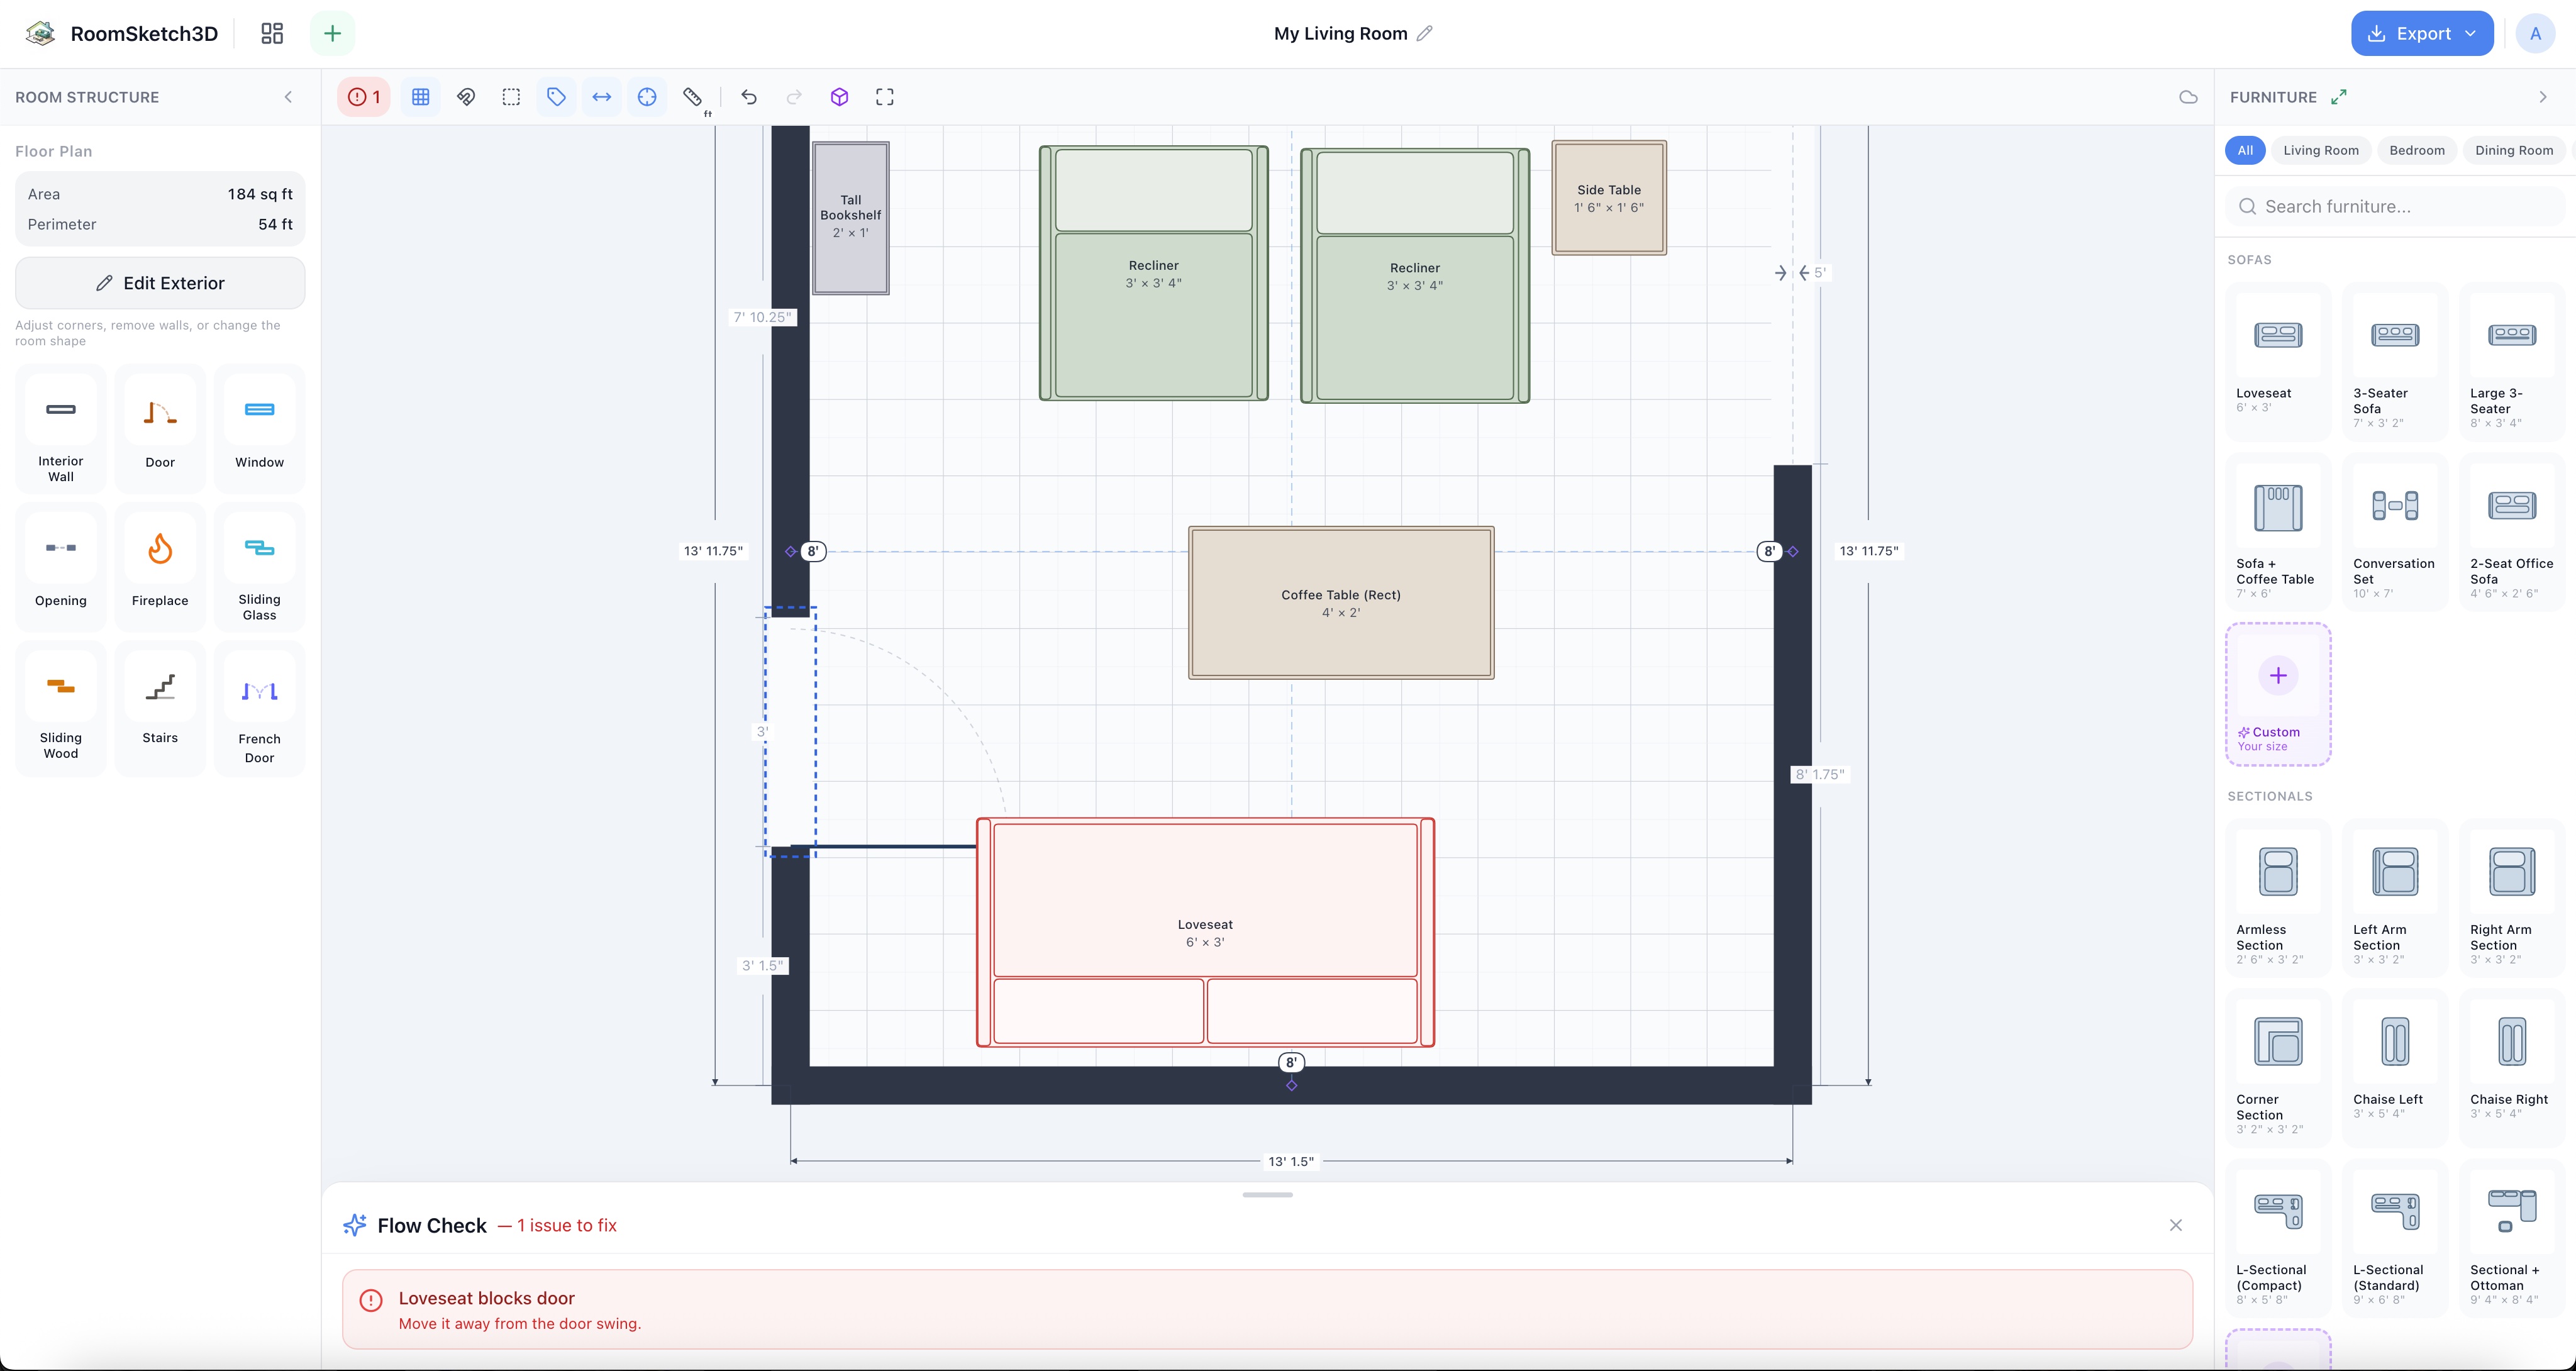This screenshot has width=2576, height=1371.
Task: Undo the last action
Action: click(x=749, y=97)
